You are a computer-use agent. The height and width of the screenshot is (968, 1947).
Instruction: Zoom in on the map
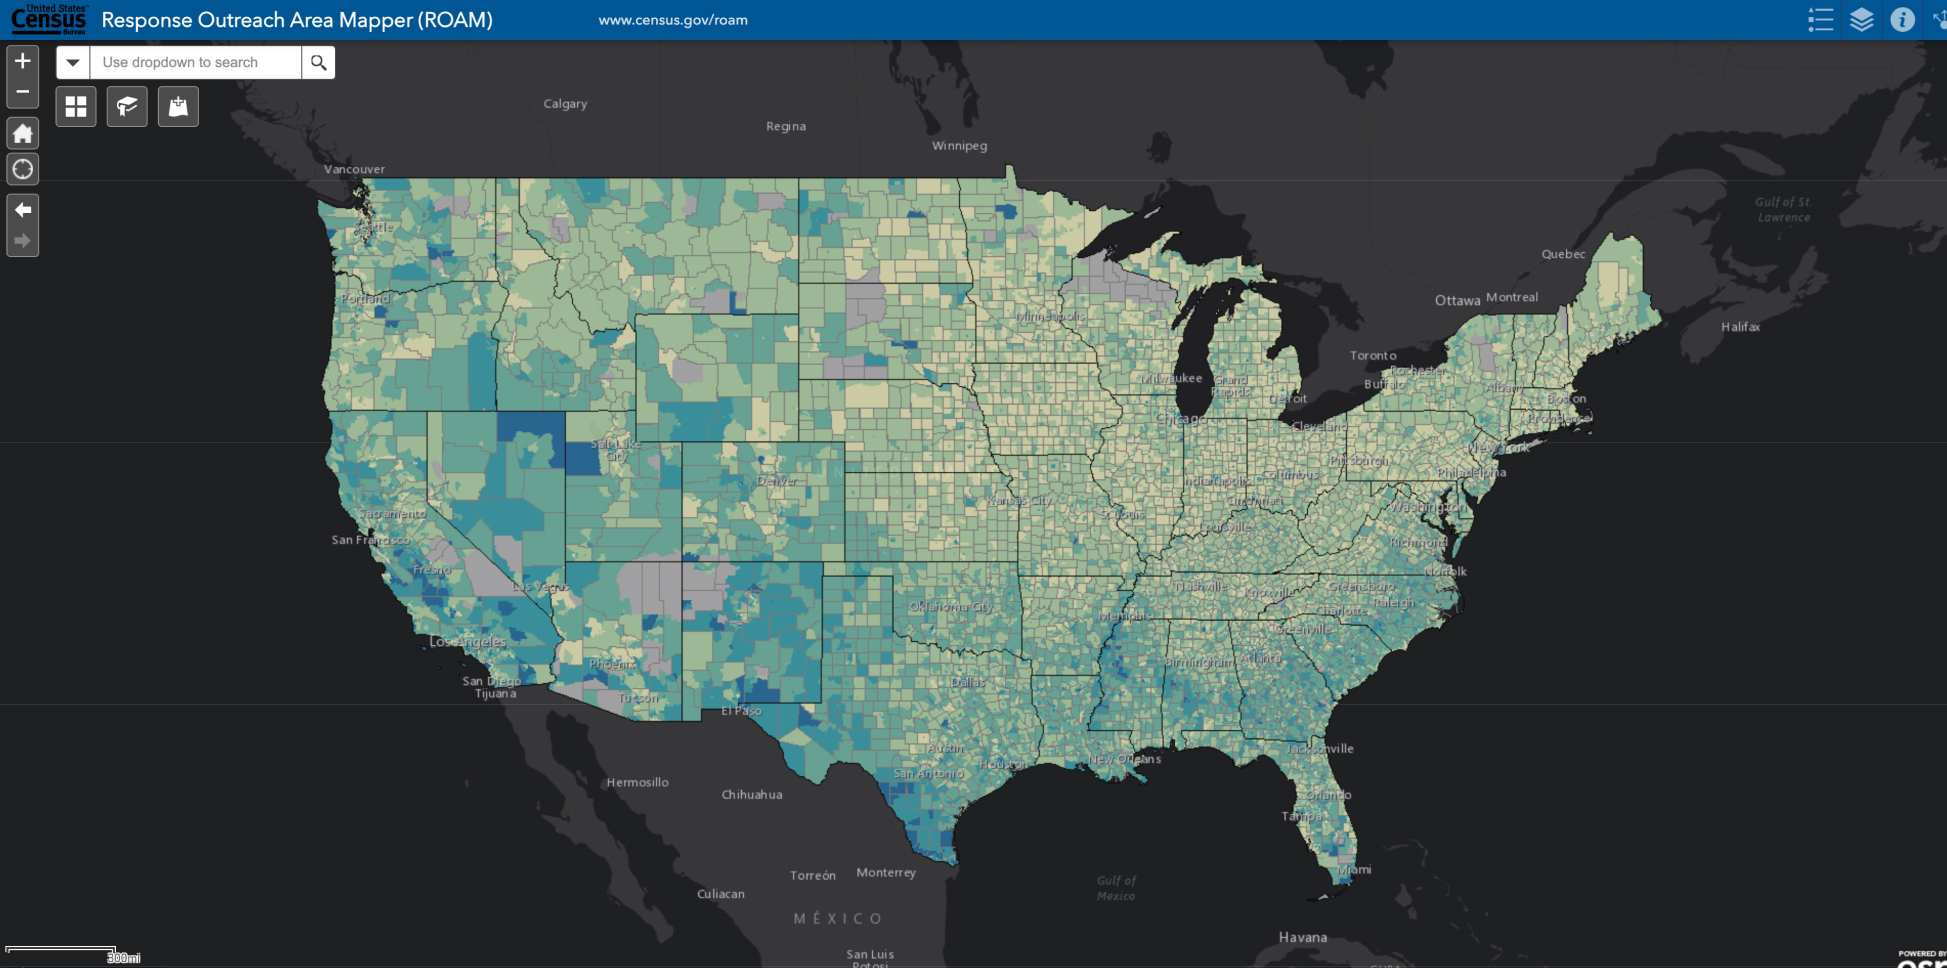coord(22,61)
